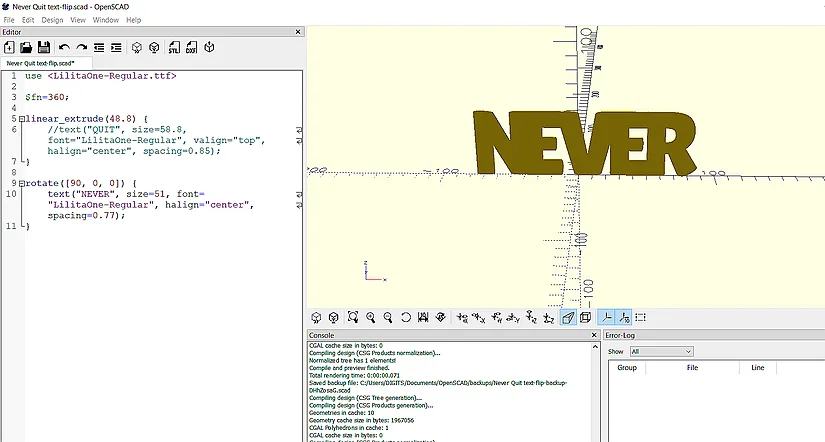
Task: Click 'Geometries in cache: 10' console line
Action: [341, 413]
